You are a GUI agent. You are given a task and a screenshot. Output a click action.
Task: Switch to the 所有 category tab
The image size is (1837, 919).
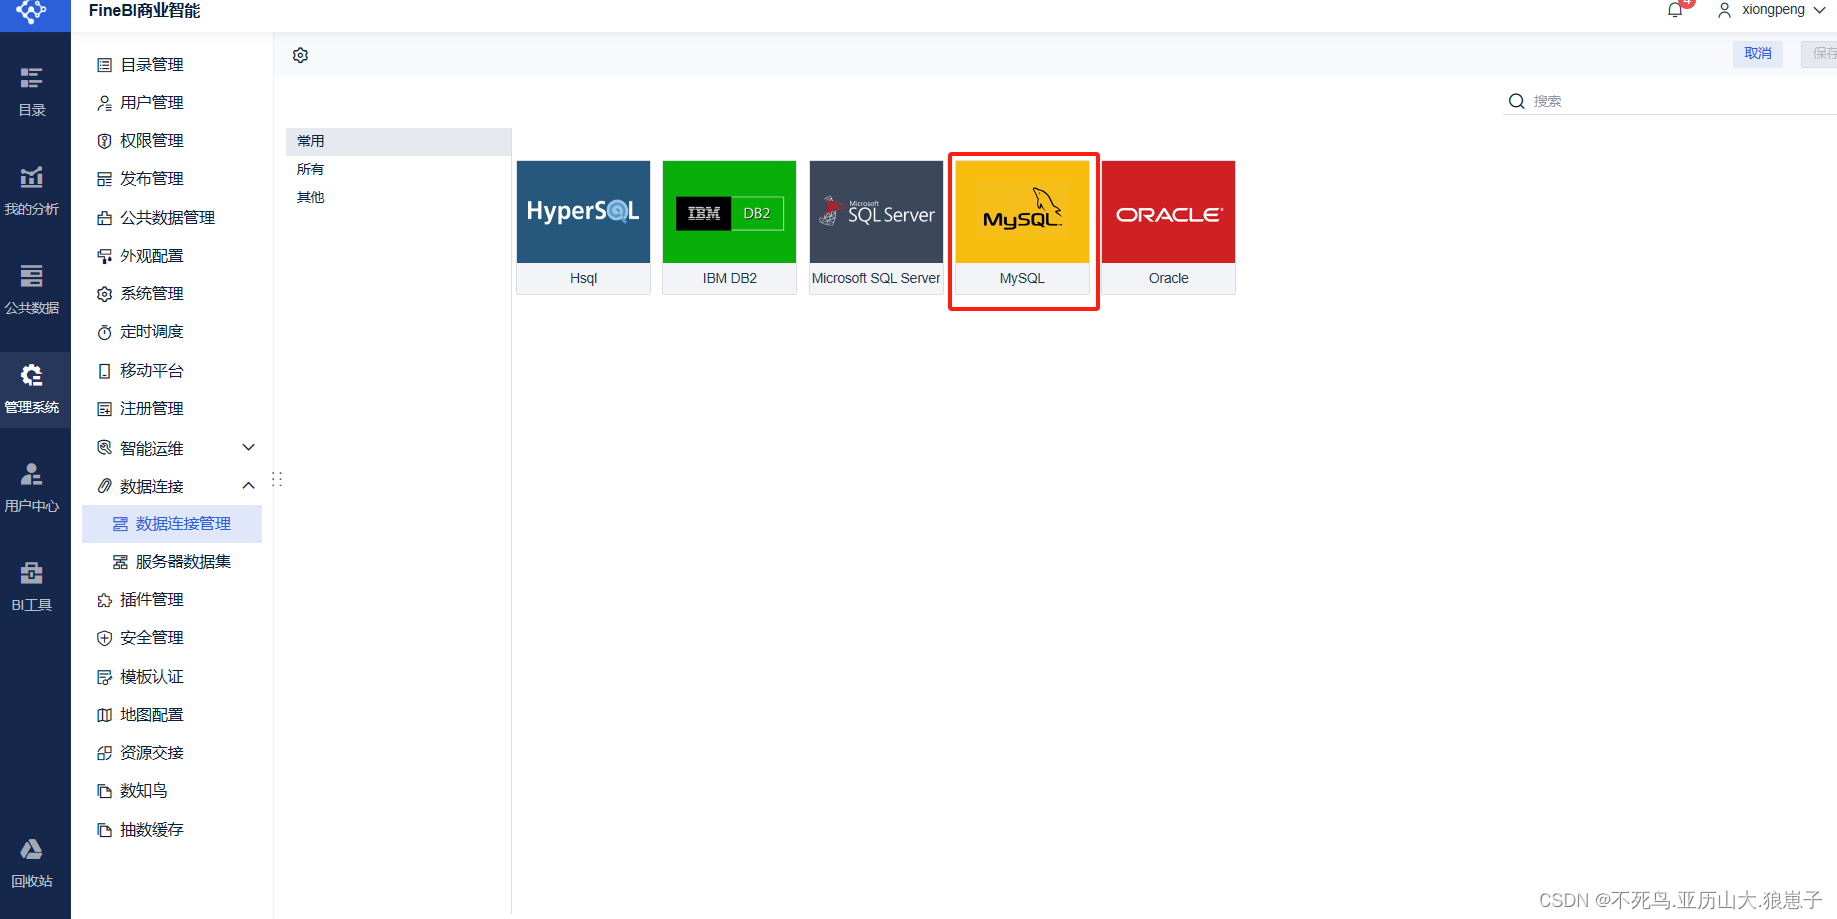[311, 169]
